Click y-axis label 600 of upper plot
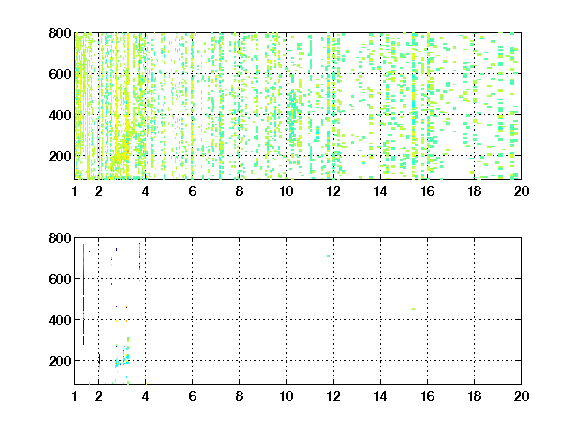The width and height of the screenshot is (576, 432). pyautogui.click(x=60, y=74)
